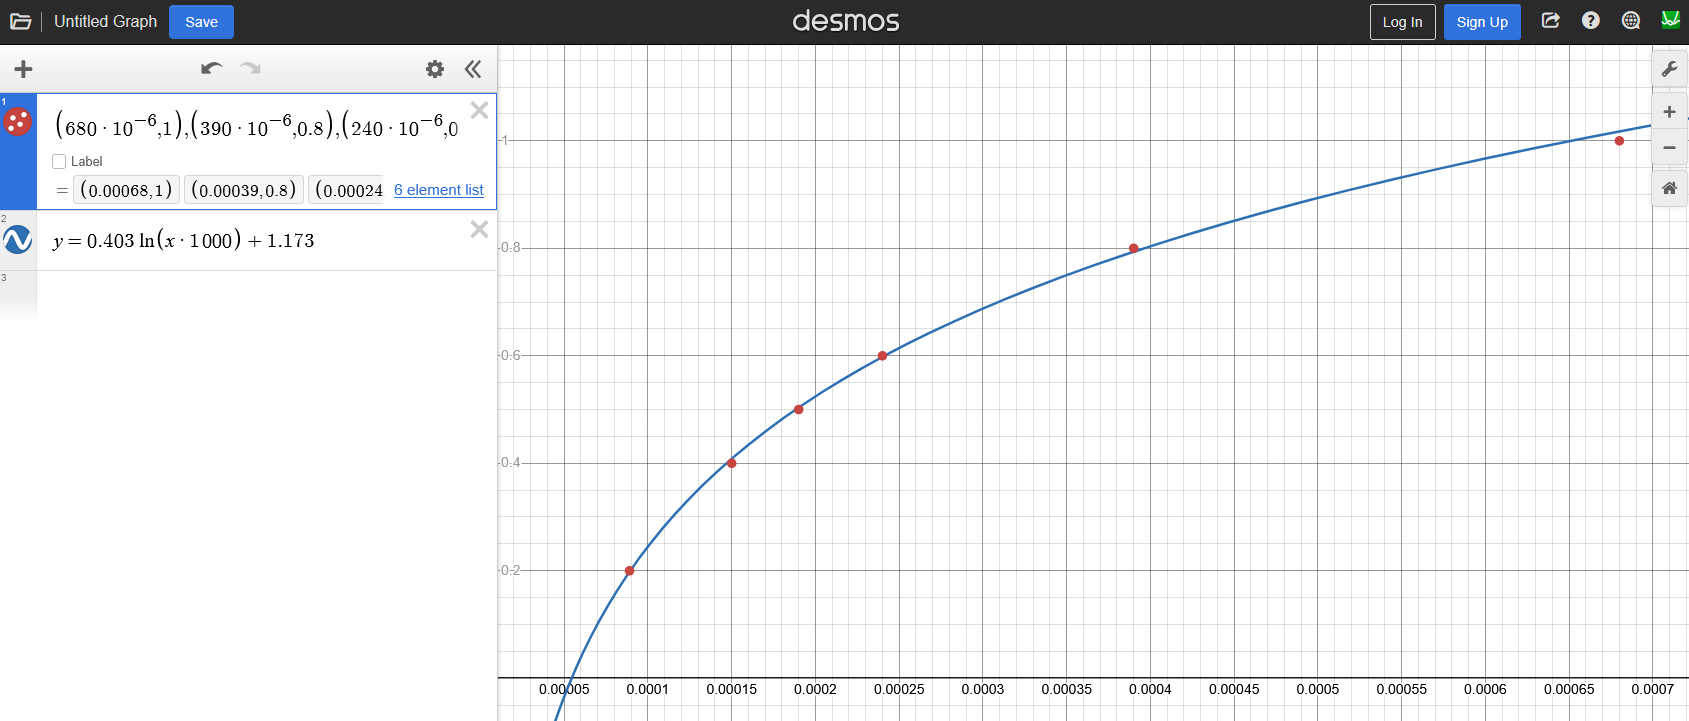Redo the last action
This screenshot has height=721, width=1689.
251,68
